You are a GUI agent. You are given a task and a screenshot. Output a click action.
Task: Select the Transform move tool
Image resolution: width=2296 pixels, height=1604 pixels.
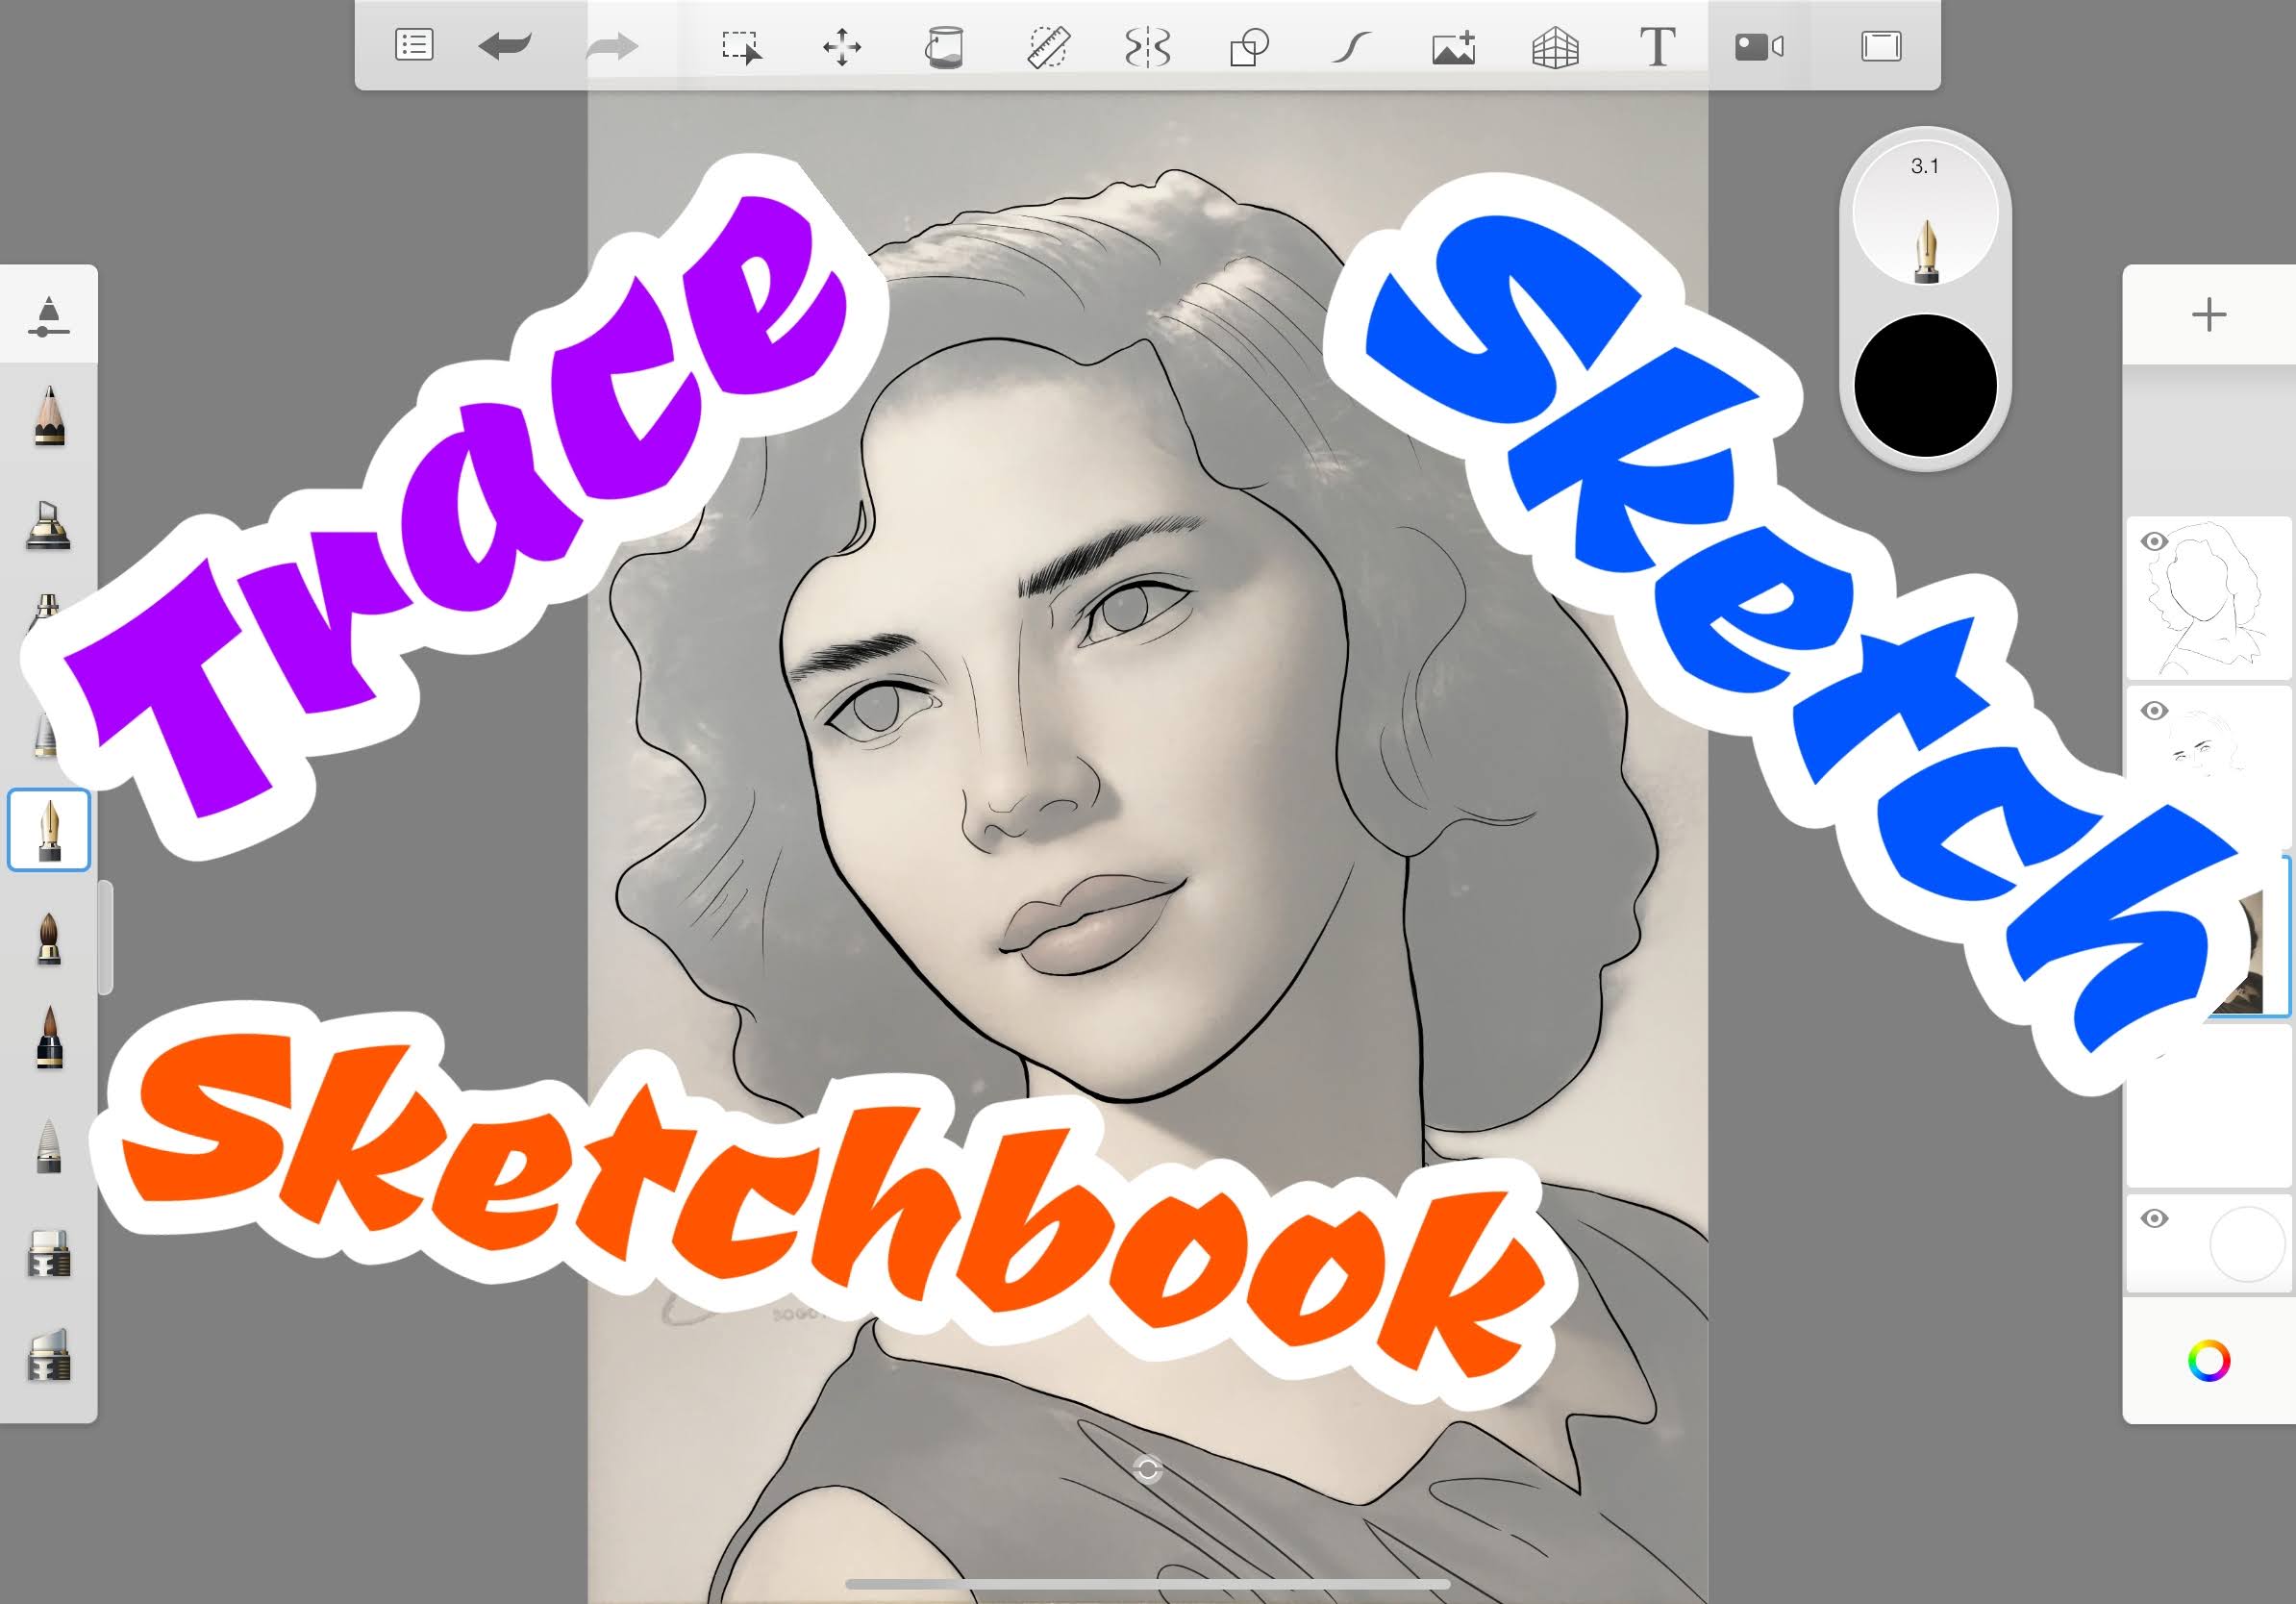click(x=842, y=47)
